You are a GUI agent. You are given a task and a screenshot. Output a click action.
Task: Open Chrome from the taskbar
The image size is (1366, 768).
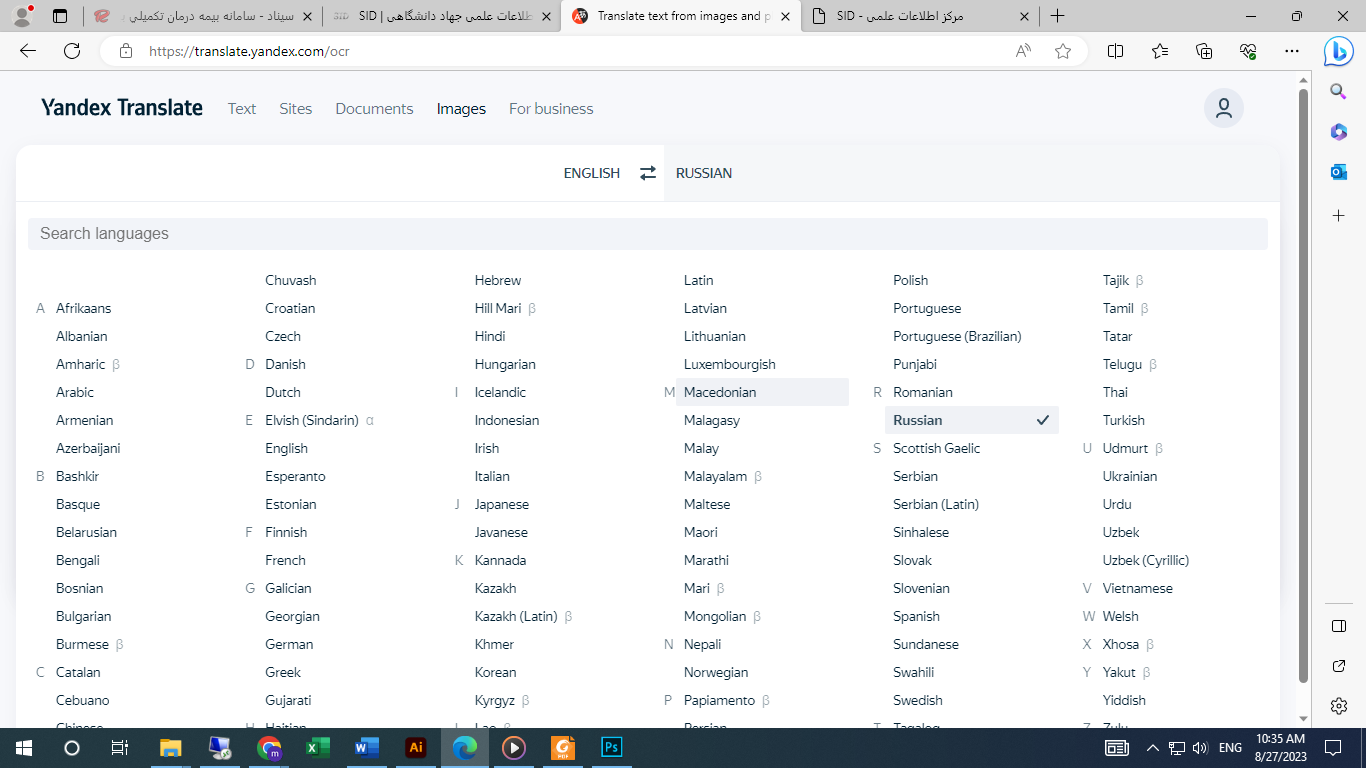269,747
